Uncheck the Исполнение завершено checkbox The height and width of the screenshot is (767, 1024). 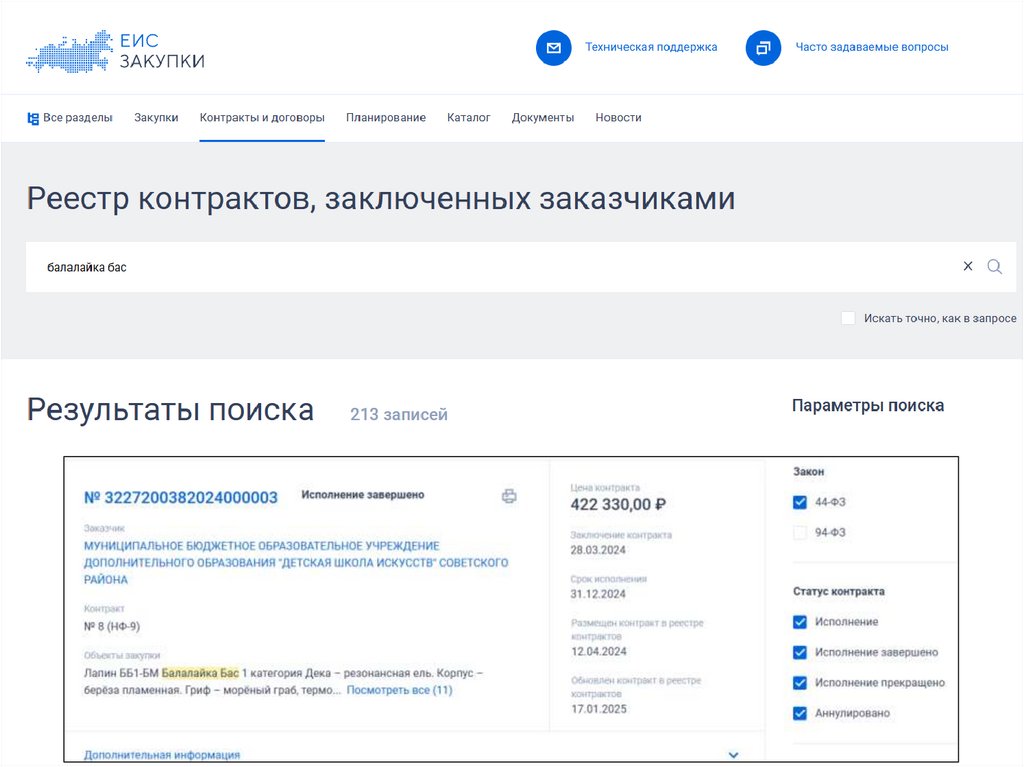[799, 652]
